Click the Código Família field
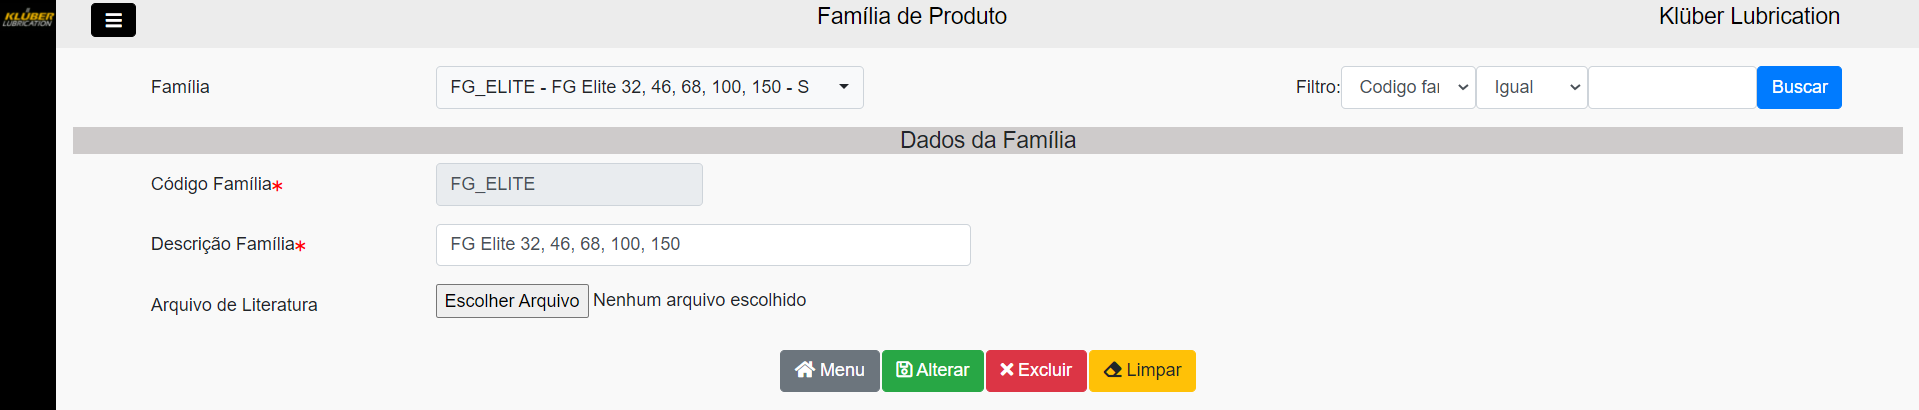This screenshot has width=1919, height=410. pos(569,185)
